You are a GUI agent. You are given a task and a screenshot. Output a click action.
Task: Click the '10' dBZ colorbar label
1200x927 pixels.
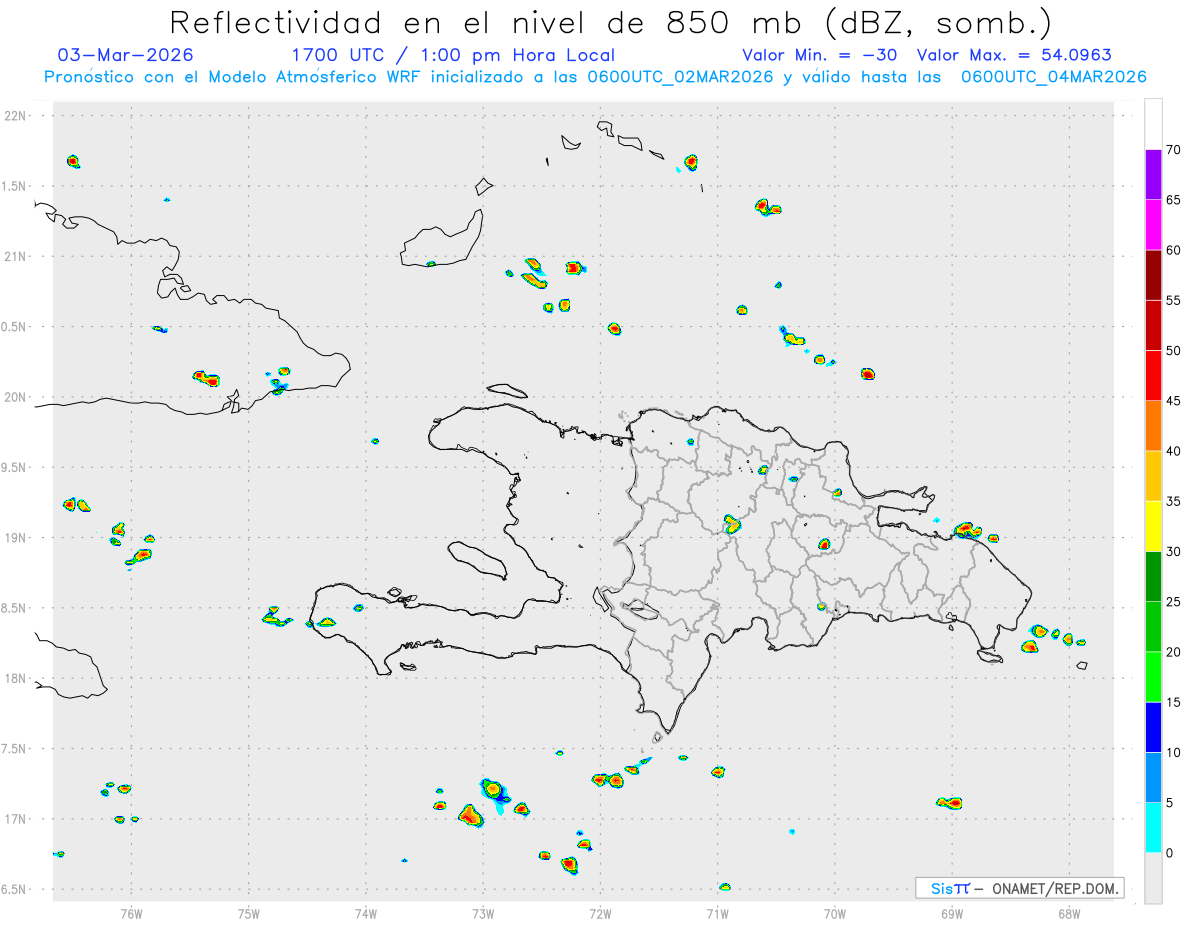[x=1174, y=752]
